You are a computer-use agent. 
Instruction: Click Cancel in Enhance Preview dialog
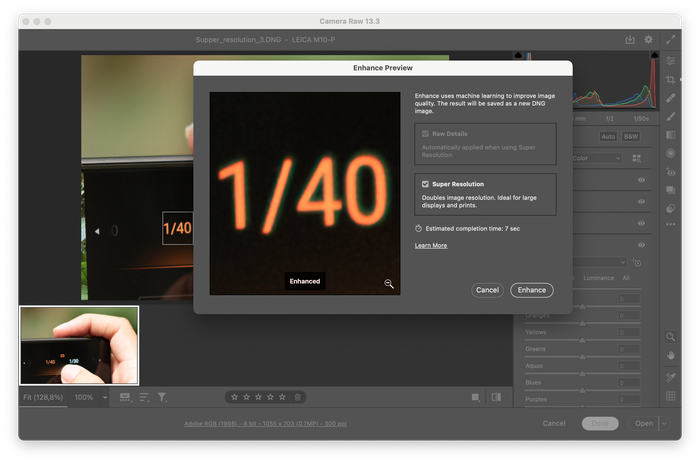[487, 290]
